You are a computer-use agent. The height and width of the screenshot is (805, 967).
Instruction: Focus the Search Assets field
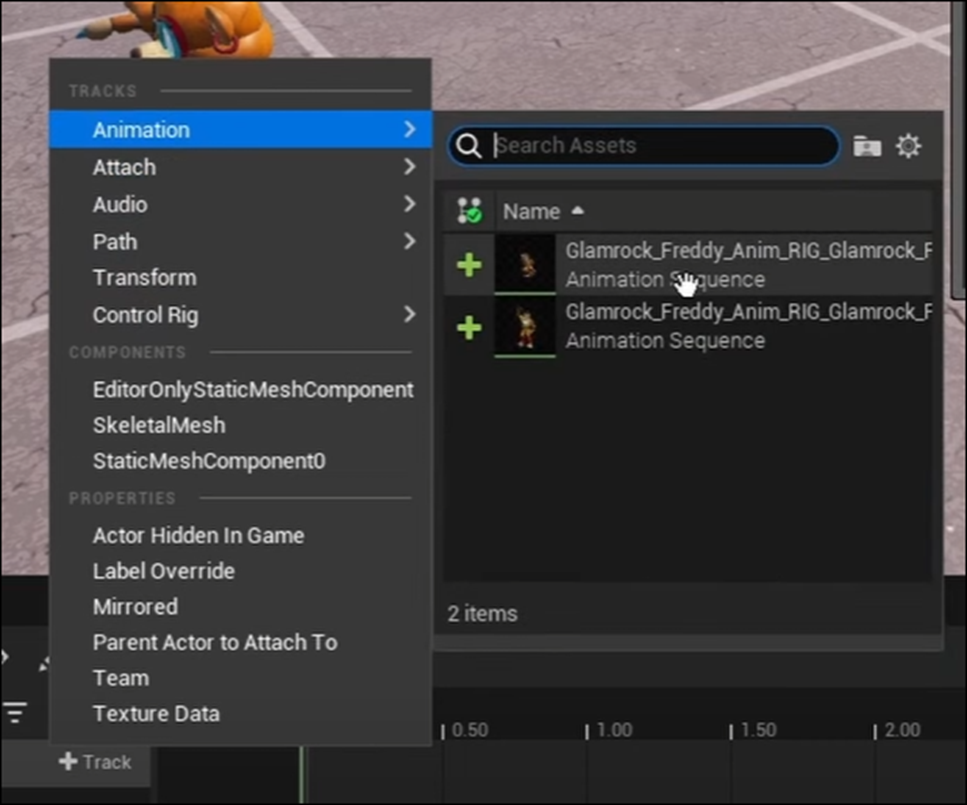[x=643, y=146]
